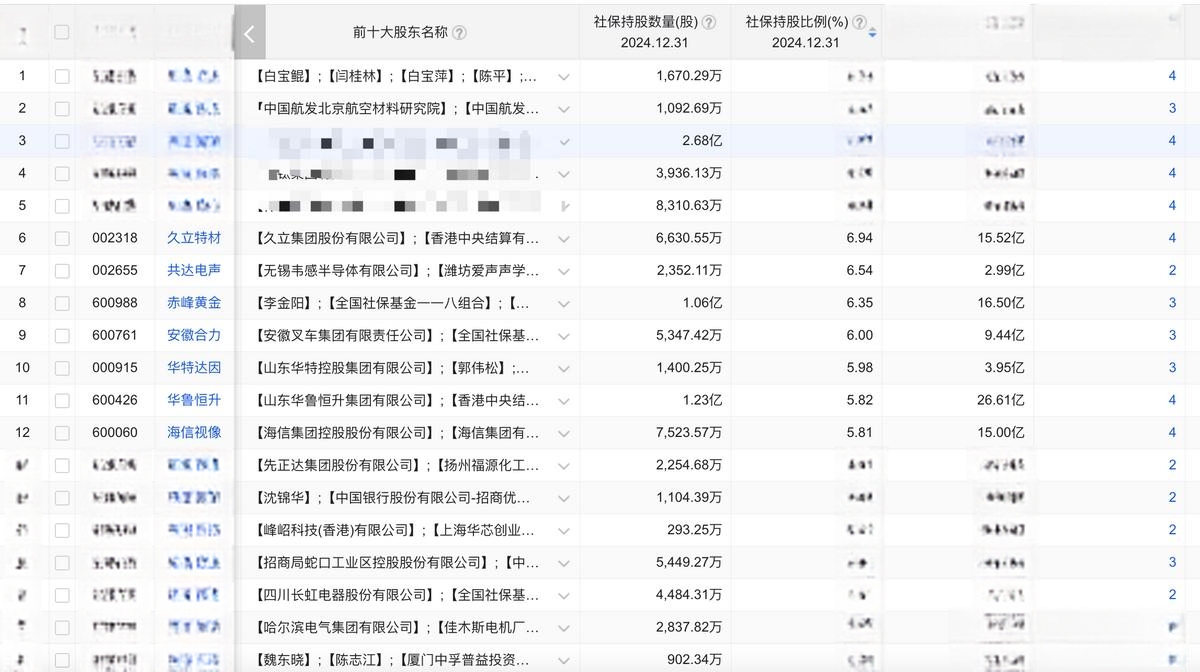Expand shareholder list starting with 李金阳

[x=564, y=303]
